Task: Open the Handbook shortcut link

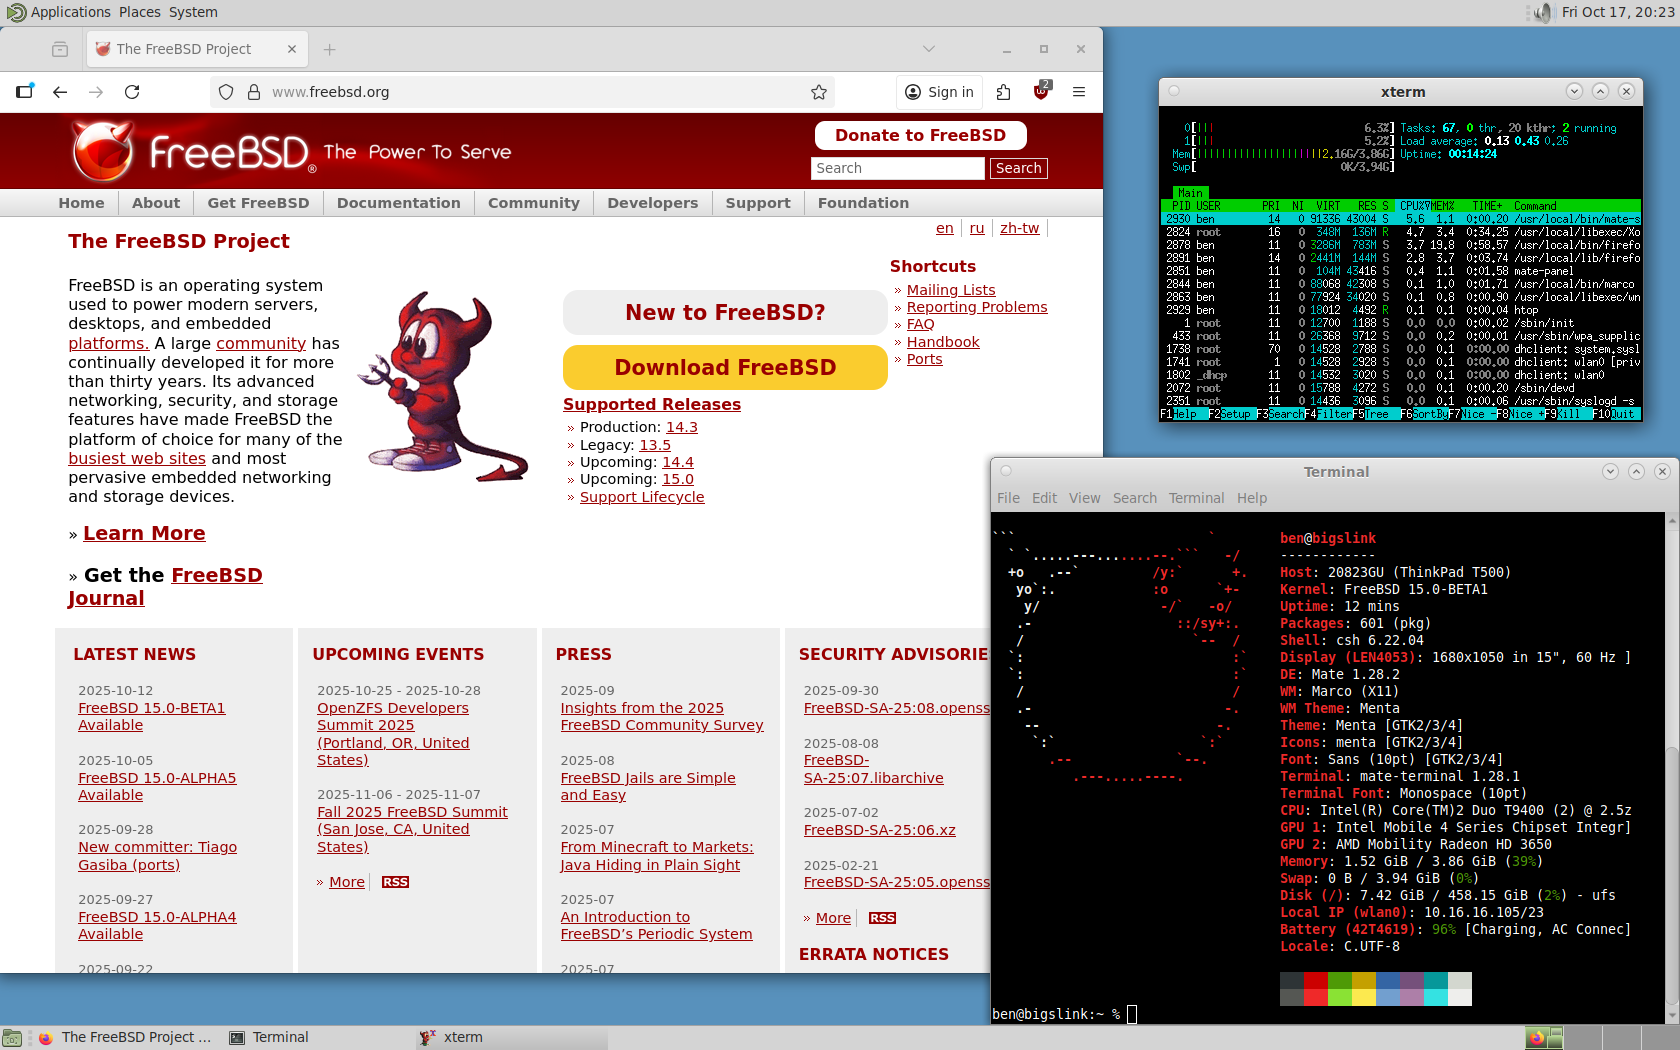Action: pos(943,342)
